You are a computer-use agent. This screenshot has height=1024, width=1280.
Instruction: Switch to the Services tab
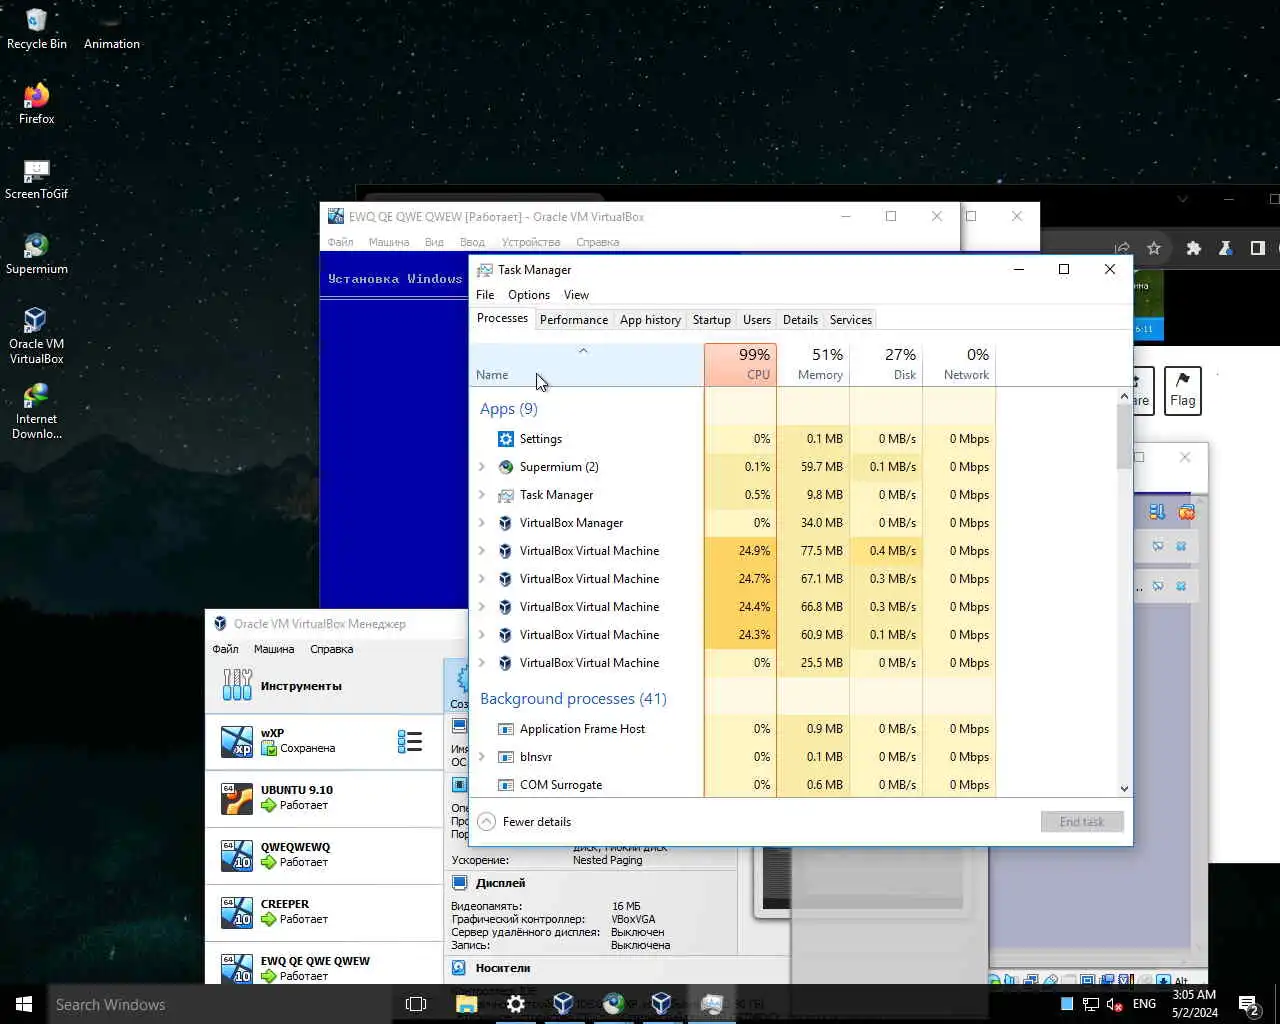(x=851, y=320)
